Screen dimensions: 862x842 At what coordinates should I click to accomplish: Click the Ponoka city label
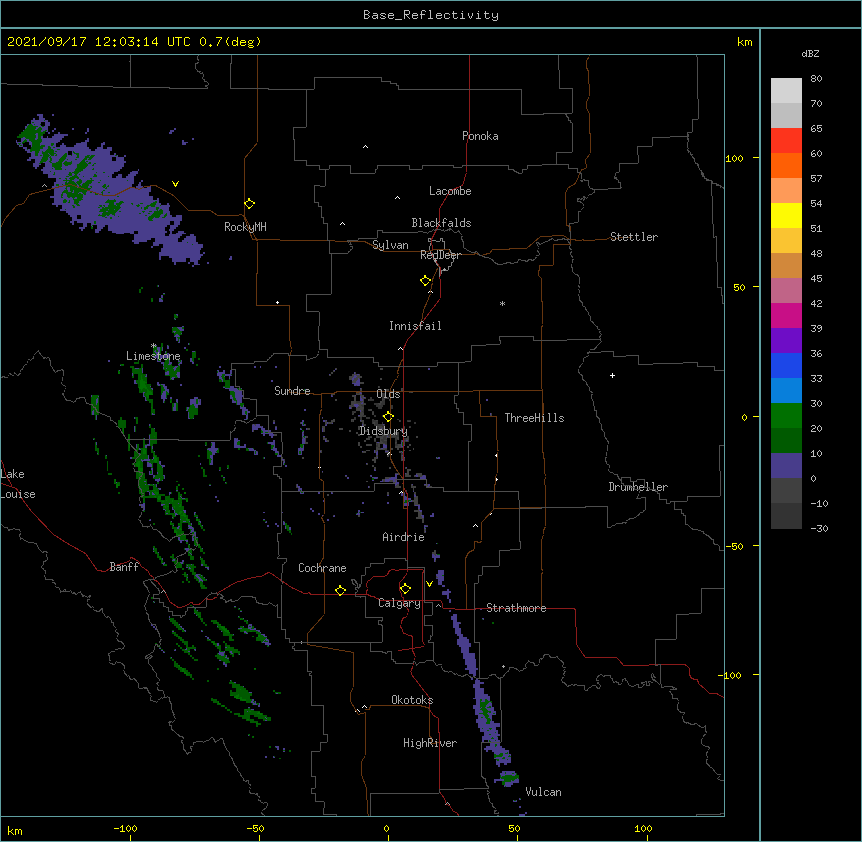480,136
